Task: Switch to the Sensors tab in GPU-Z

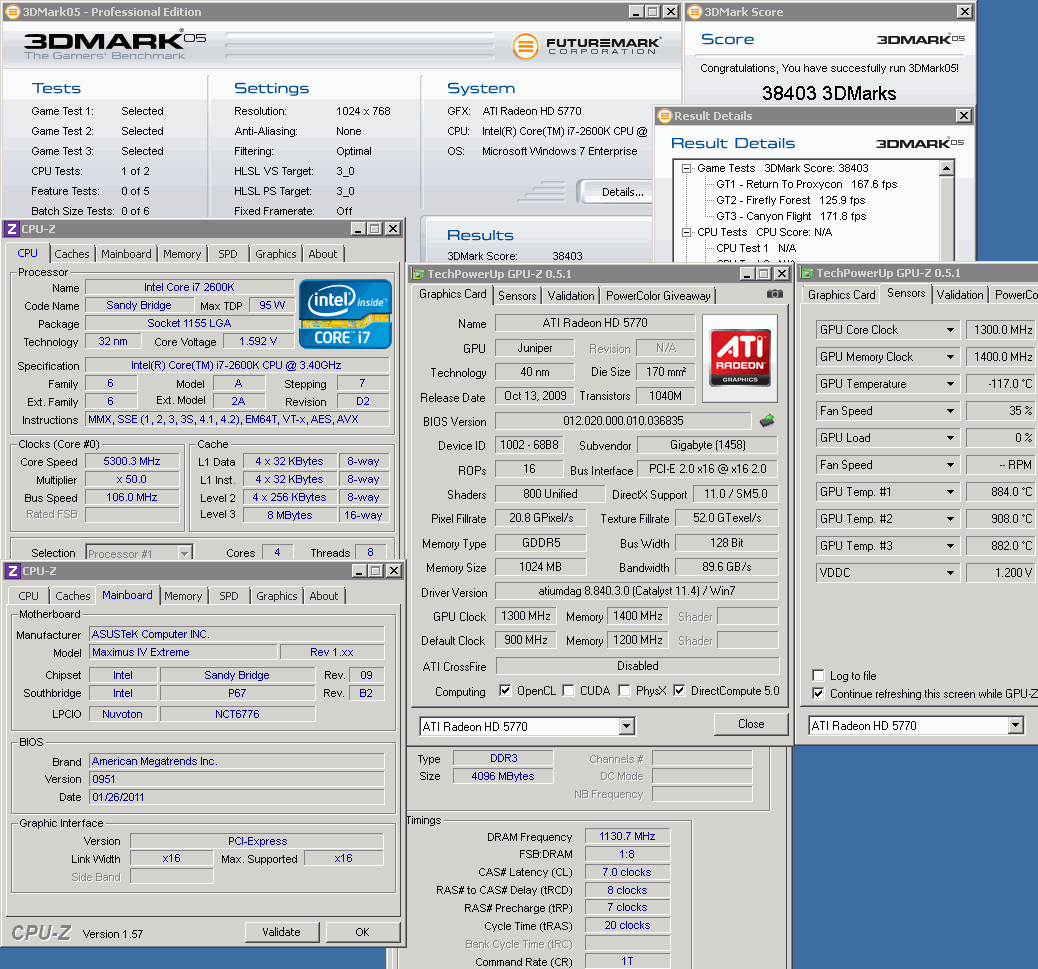Action: (517, 296)
